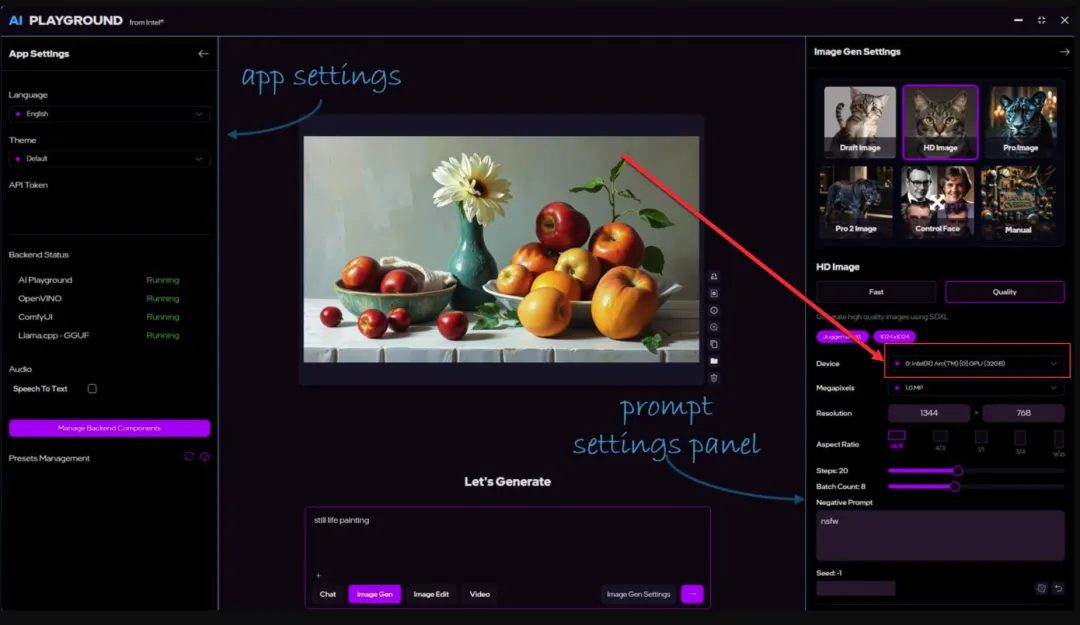The image size is (1080, 625).
Task: Open the Device selection dropdown
Action: [976, 363]
